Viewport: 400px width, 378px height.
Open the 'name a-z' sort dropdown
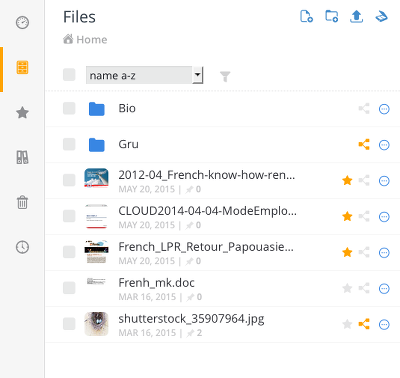tap(144, 75)
